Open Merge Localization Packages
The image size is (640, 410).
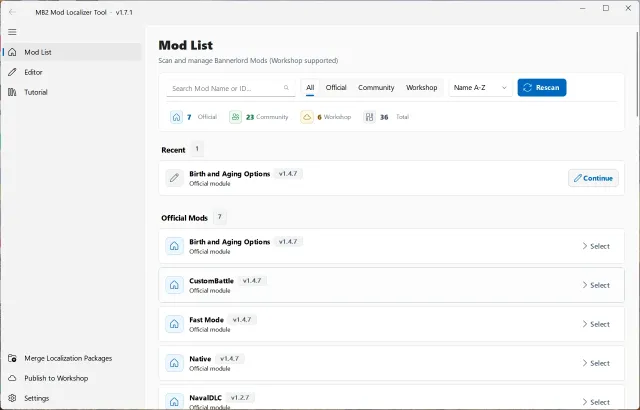(x=72, y=358)
